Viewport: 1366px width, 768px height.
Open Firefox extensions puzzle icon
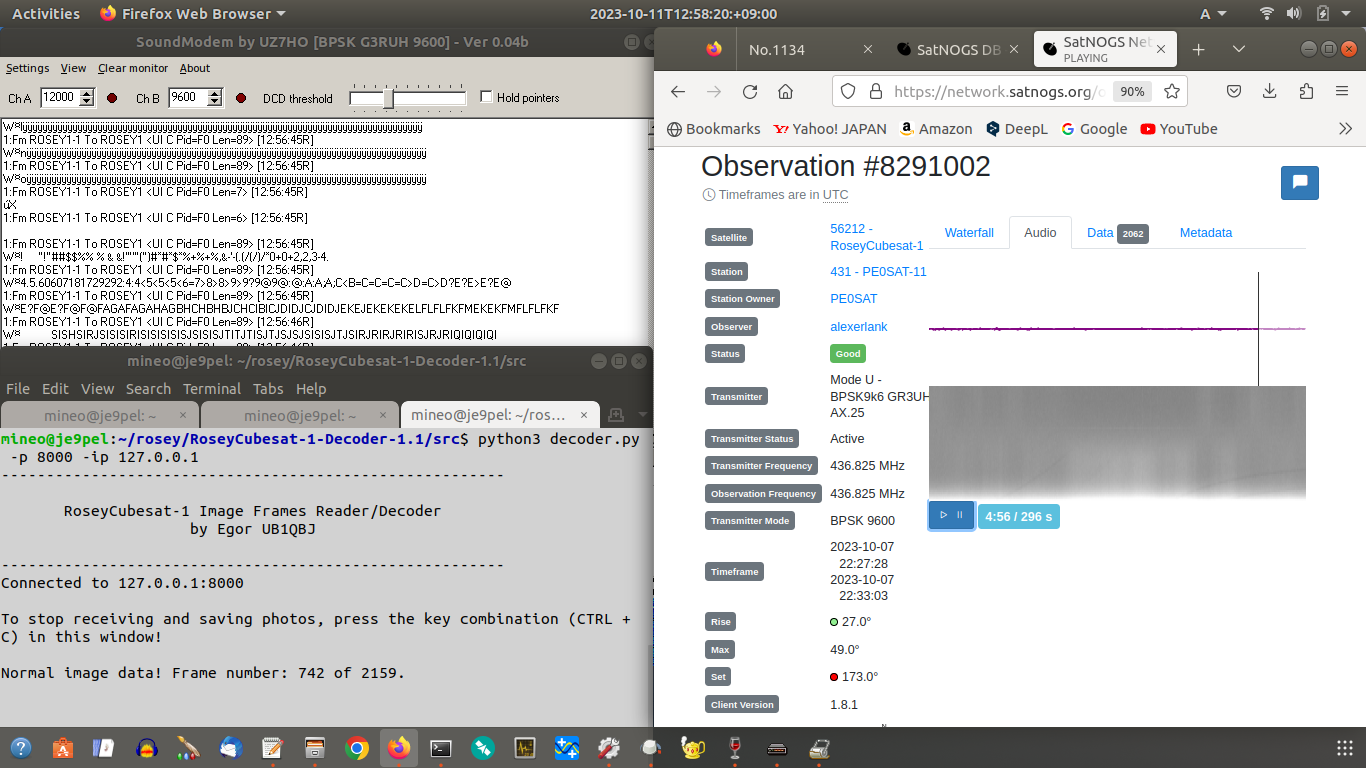[1306, 91]
